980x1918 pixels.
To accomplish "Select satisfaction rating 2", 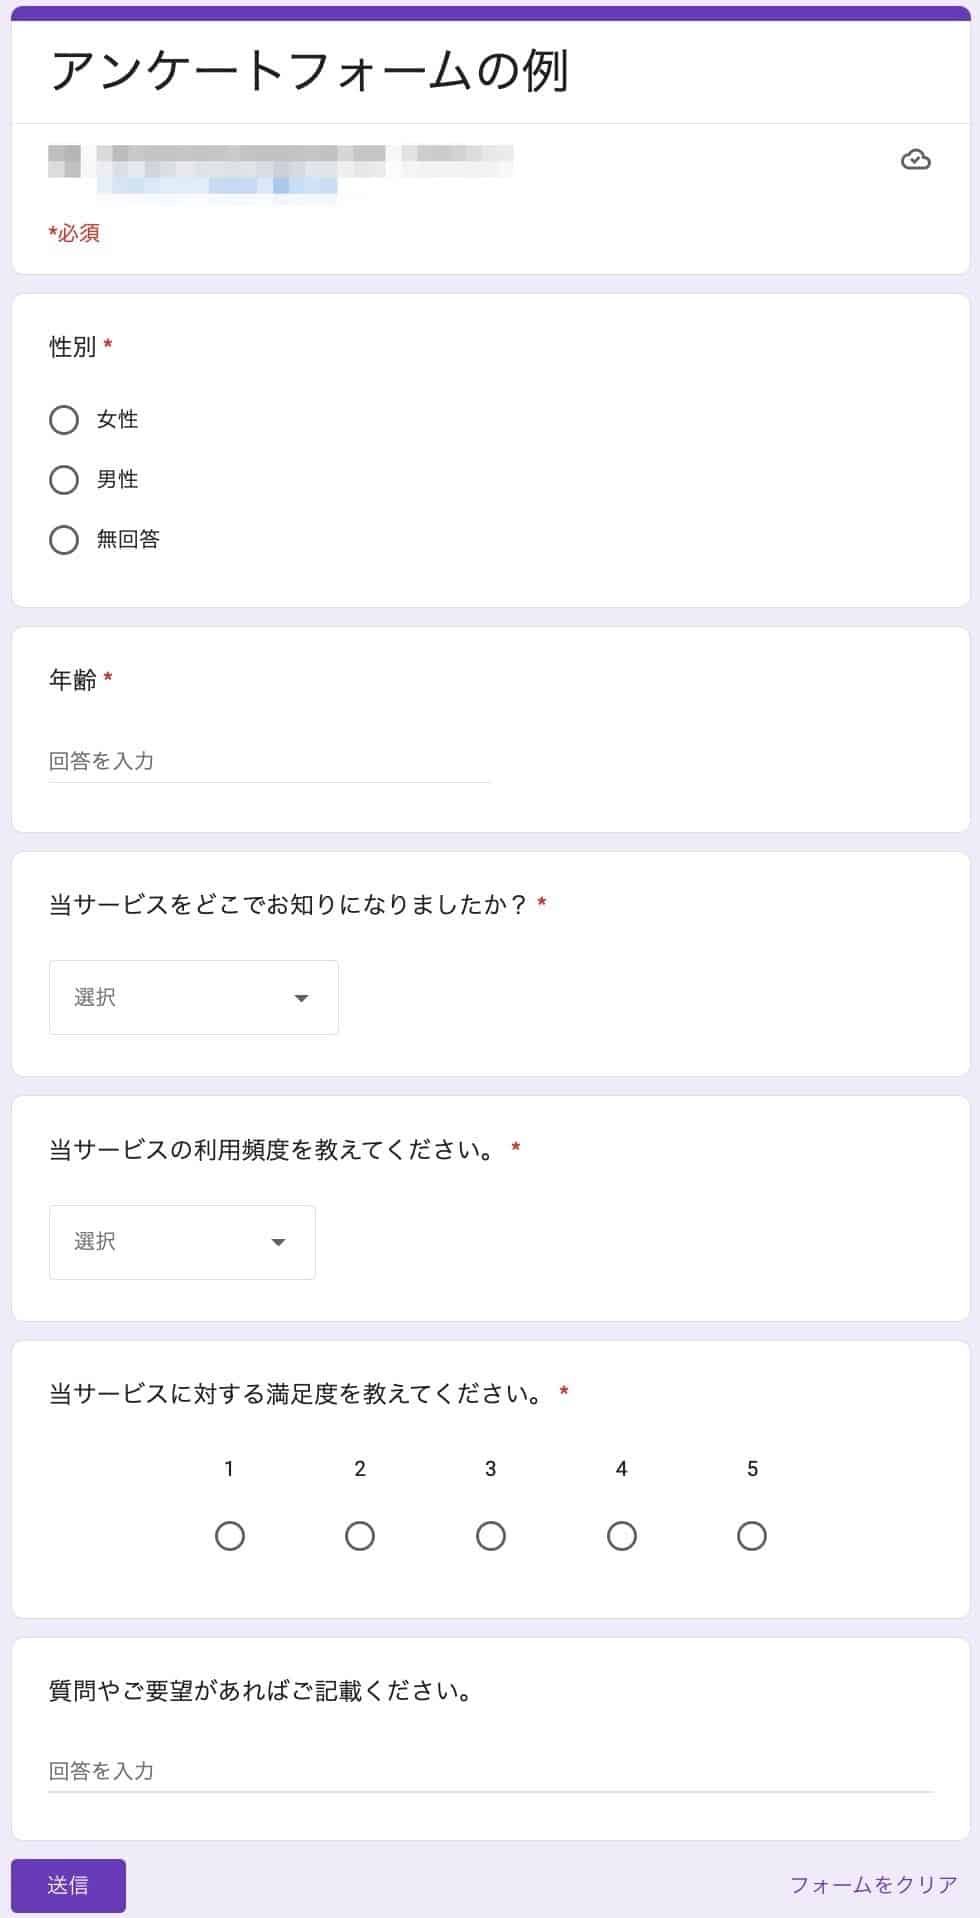I will pos(360,1536).
